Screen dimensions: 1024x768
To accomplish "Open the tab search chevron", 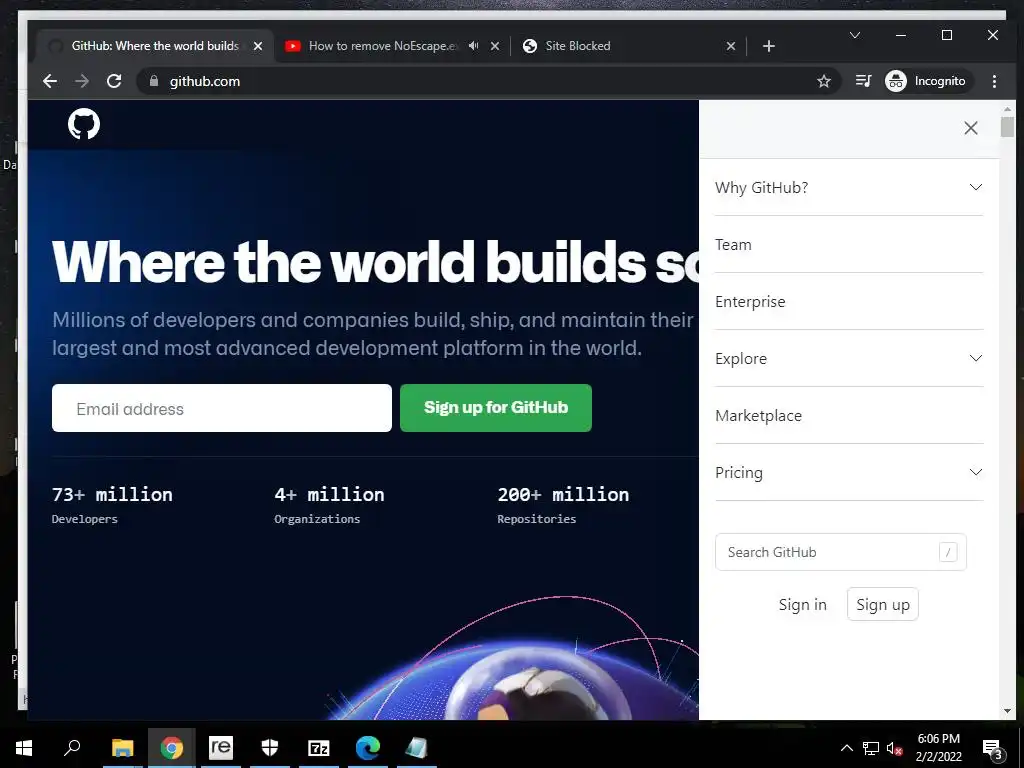I will point(854,35).
